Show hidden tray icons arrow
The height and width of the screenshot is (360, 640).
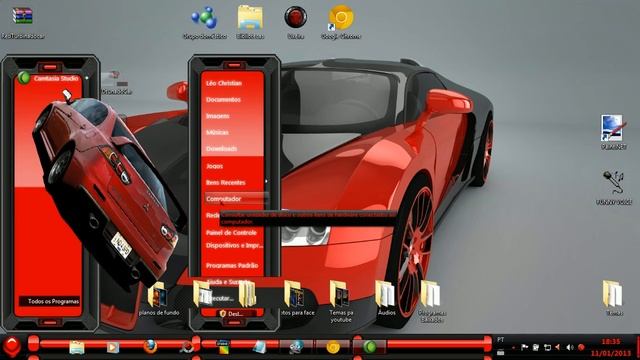pyautogui.click(x=513, y=348)
